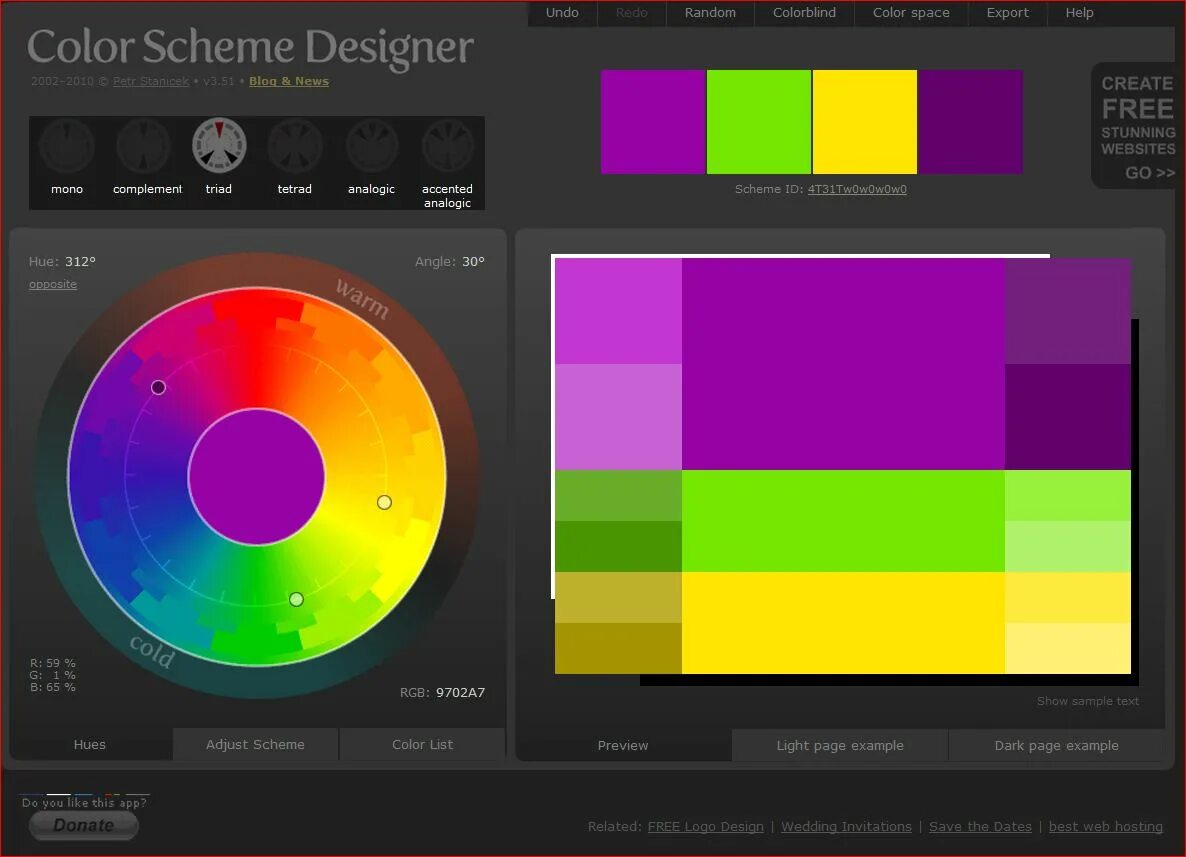The image size is (1186, 857).
Task: Click the Scheme ID 4T31Tw0w0w0w0 link
Action: [x=857, y=189]
